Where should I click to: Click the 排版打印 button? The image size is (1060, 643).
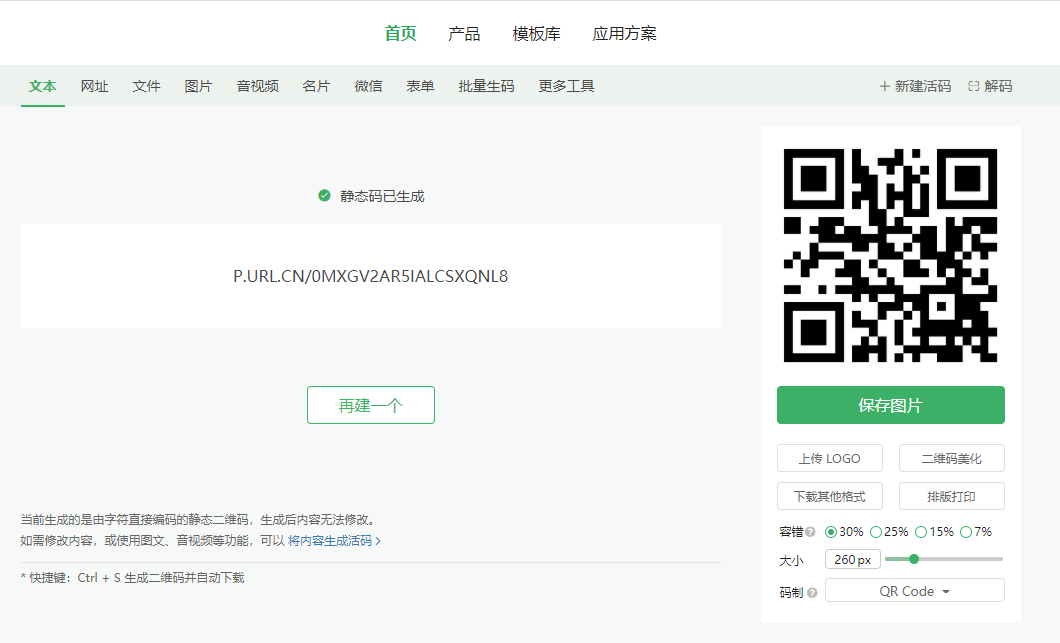(x=951, y=496)
